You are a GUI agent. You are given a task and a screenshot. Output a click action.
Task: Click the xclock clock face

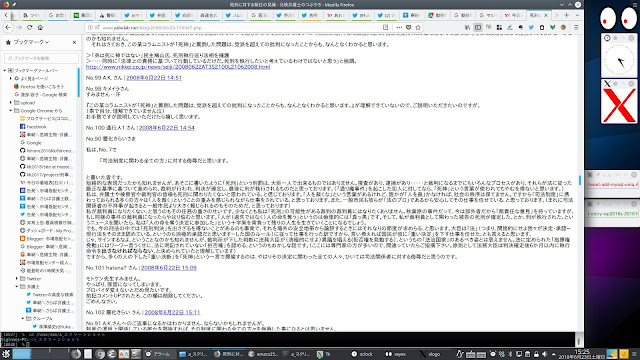[619, 60]
